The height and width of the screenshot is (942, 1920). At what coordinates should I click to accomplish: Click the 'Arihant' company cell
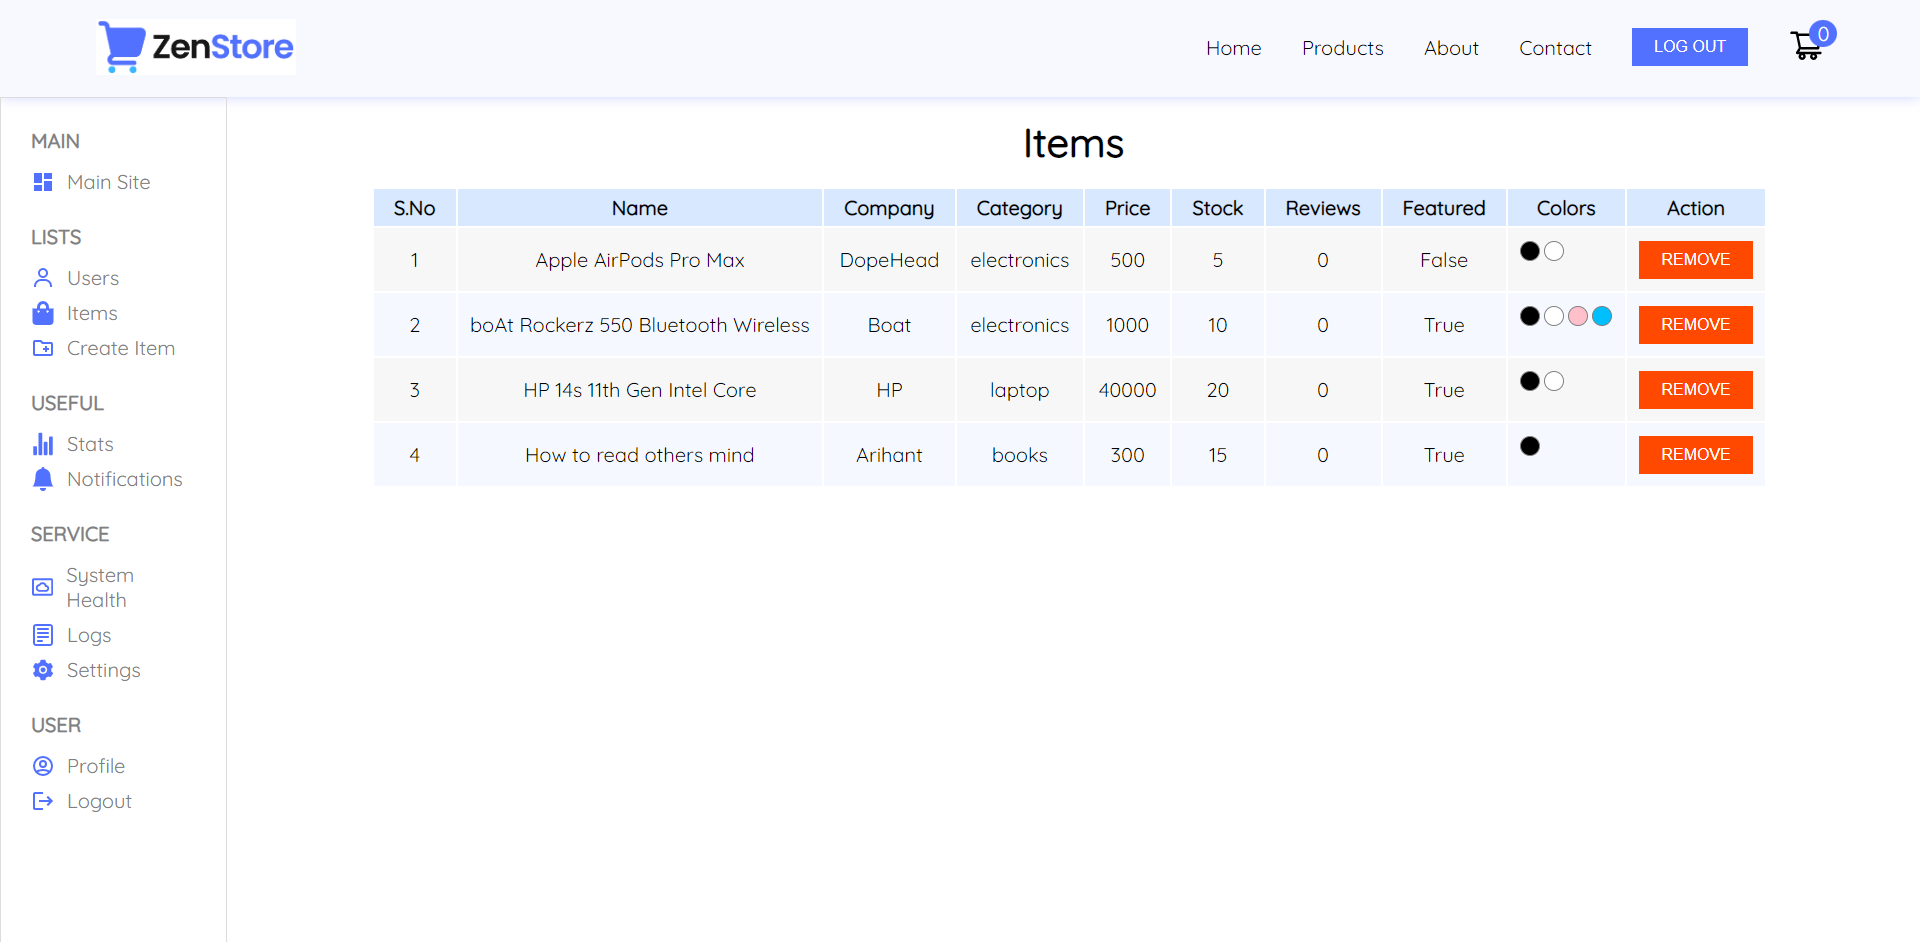(x=889, y=455)
